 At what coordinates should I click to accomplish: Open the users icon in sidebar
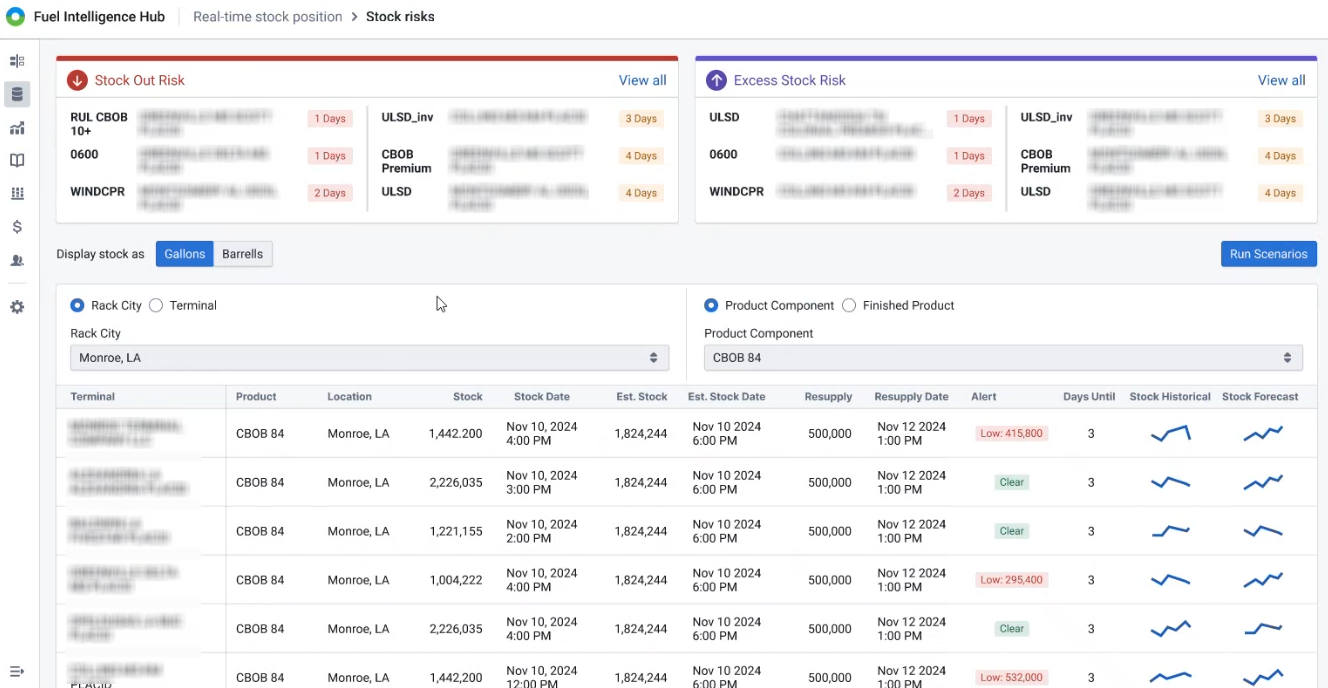click(x=17, y=260)
